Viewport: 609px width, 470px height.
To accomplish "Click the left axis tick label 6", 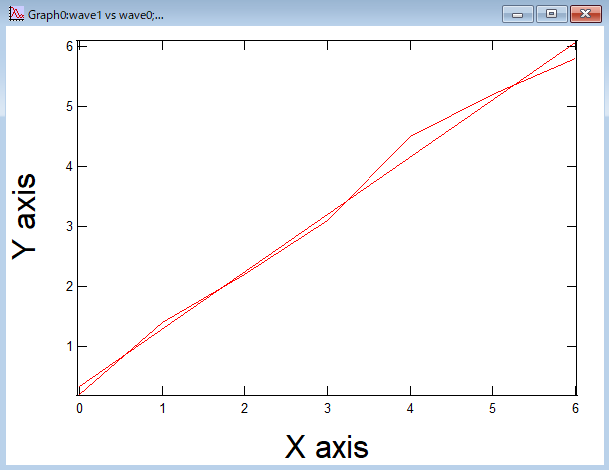I will click(68, 47).
